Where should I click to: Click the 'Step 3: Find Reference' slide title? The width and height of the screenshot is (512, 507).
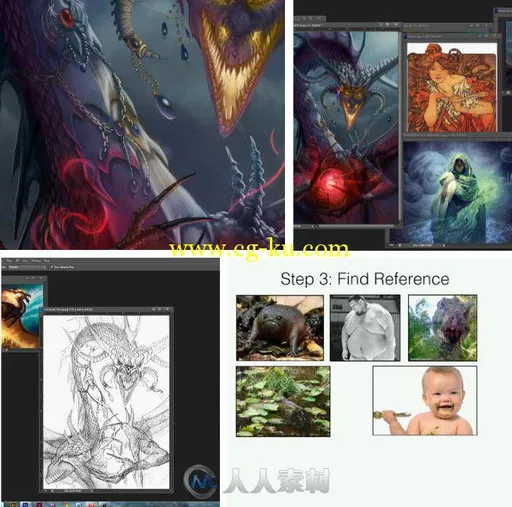tap(365, 279)
